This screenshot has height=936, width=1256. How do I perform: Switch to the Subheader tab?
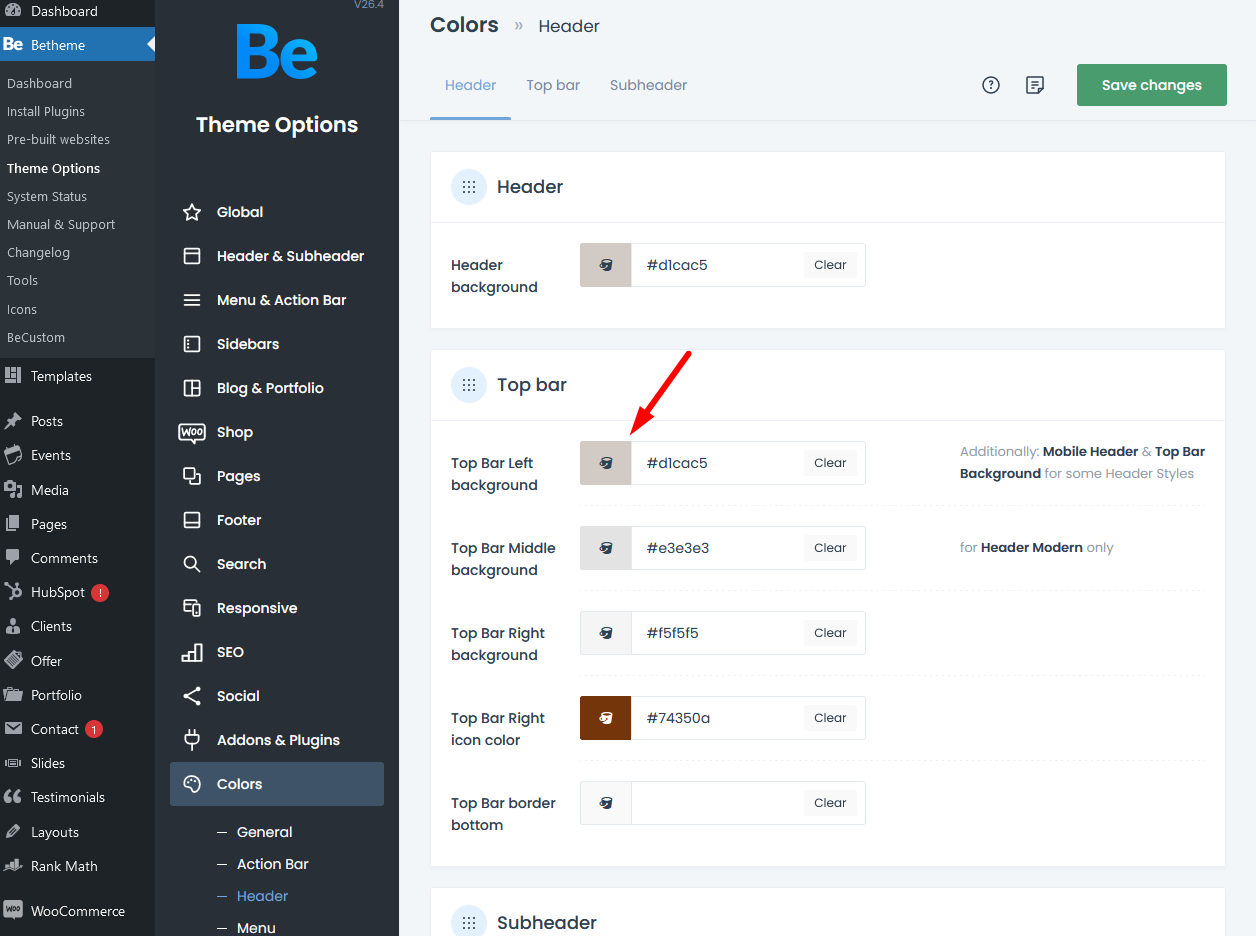[648, 85]
